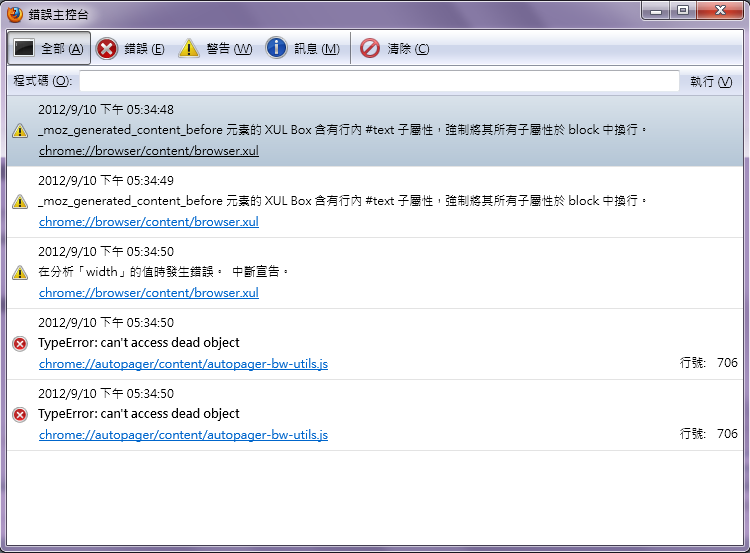Screen dimensions: 750x553
Task: Click the red error icon of the bottom TypeError
Action: 20,415
